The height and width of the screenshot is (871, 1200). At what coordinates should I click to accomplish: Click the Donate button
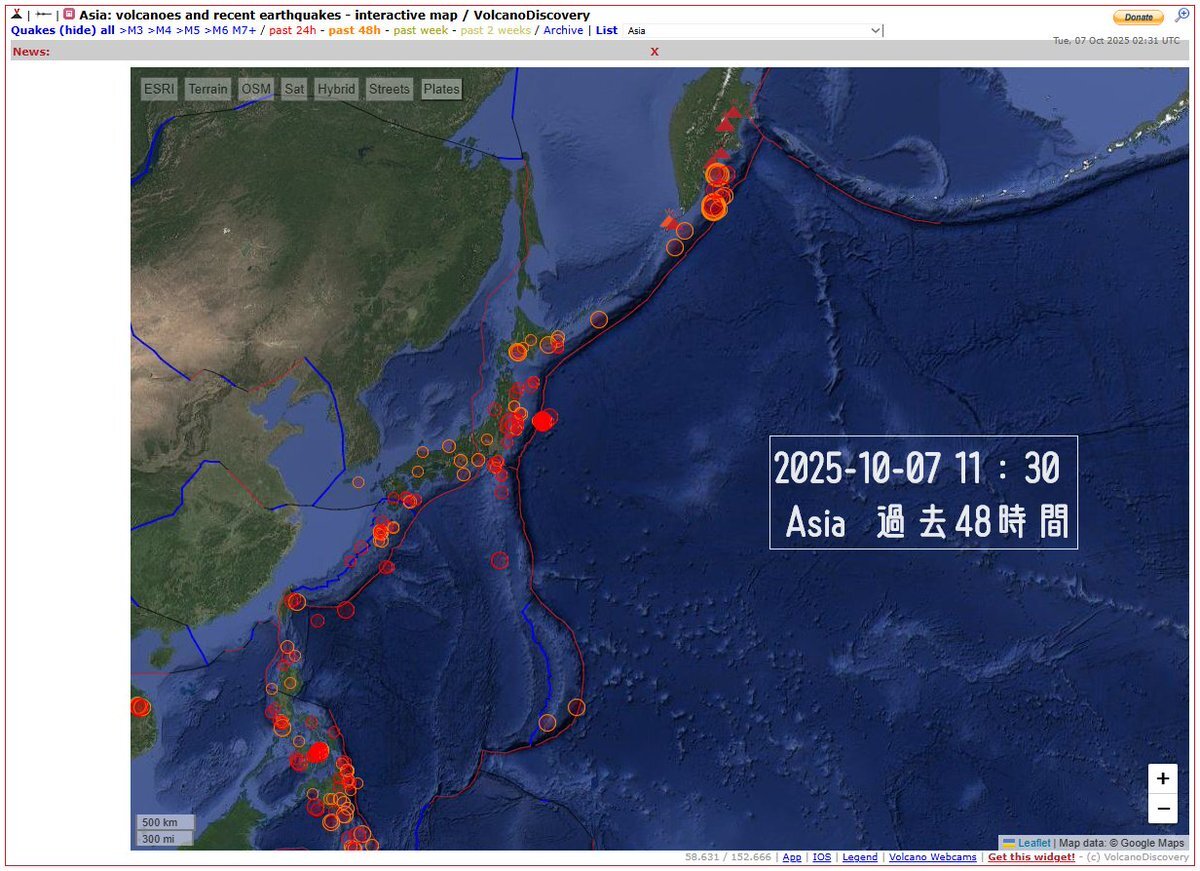tap(1138, 17)
